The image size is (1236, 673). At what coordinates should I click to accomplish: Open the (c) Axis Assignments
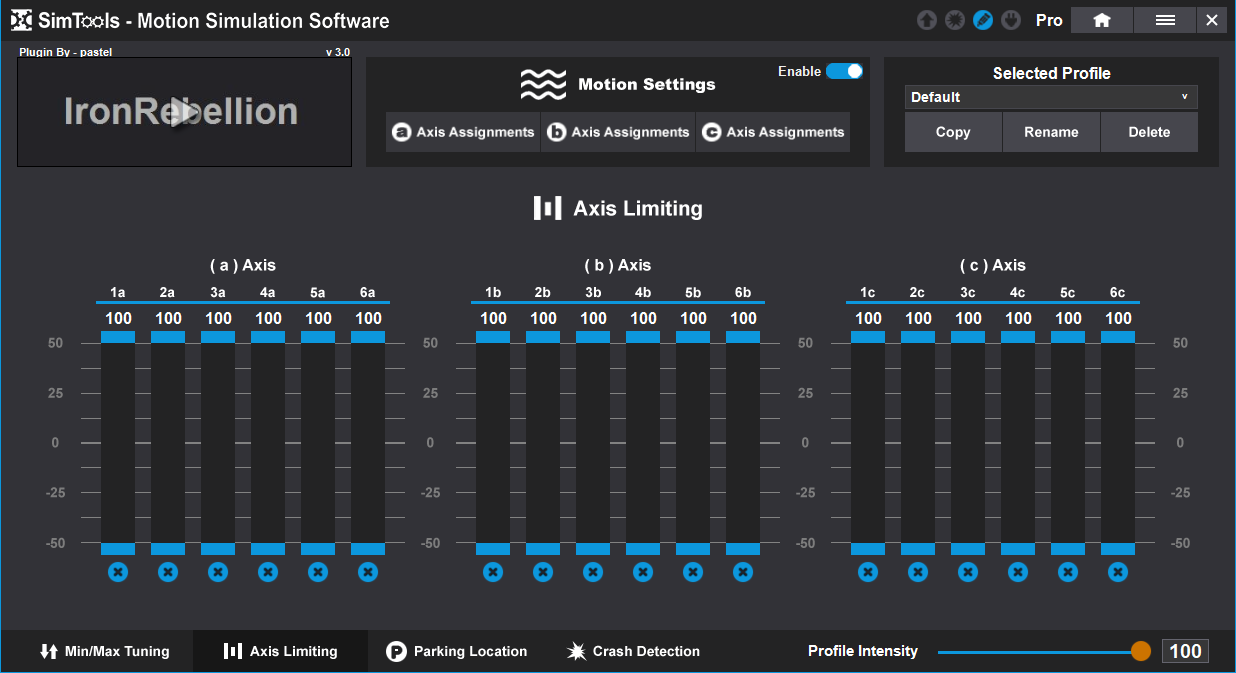pos(773,132)
